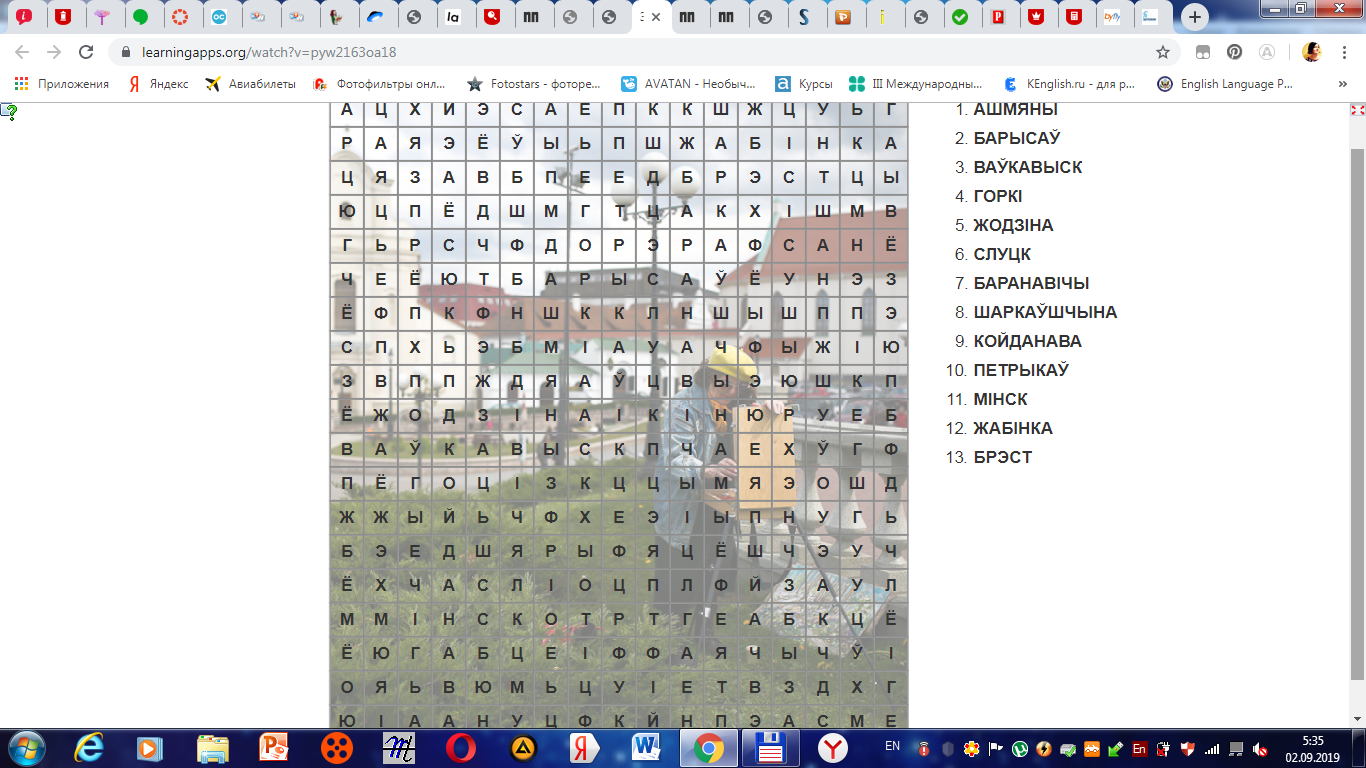
Task: Select letter Ж starting ЖОДЗІНА in grid
Action: pyautogui.click(x=380, y=414)
